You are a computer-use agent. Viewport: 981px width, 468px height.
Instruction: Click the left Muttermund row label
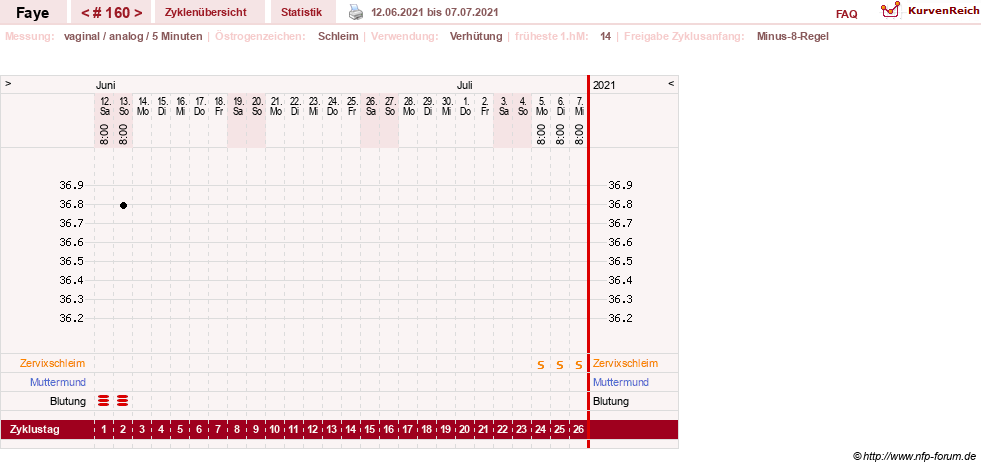pos(58,382)
